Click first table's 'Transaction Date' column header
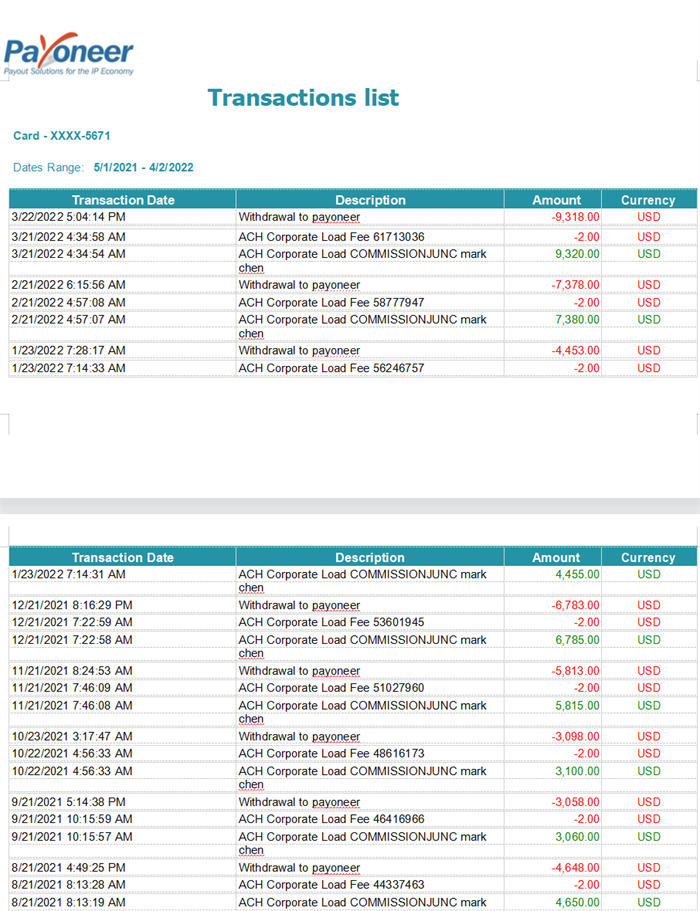Image resolution: width=700 pixels, height=911 pixels. point(123,200)
